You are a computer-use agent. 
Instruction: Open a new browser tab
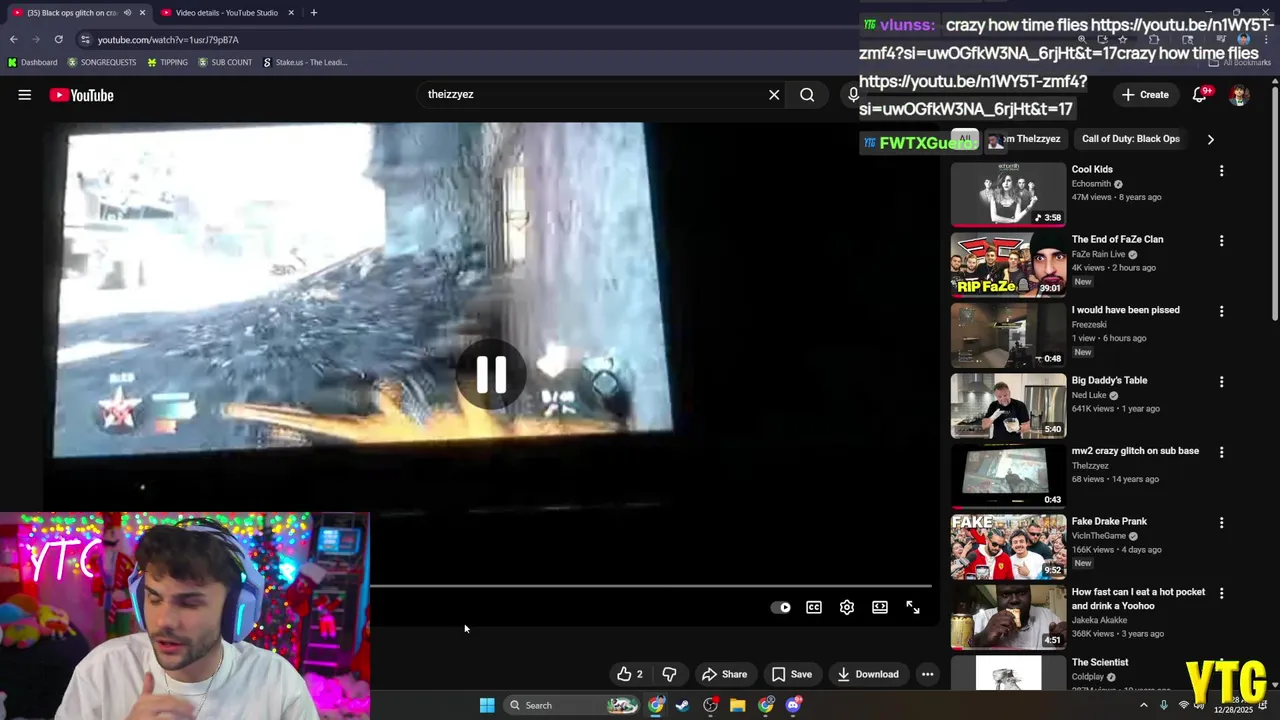point(313,13)
